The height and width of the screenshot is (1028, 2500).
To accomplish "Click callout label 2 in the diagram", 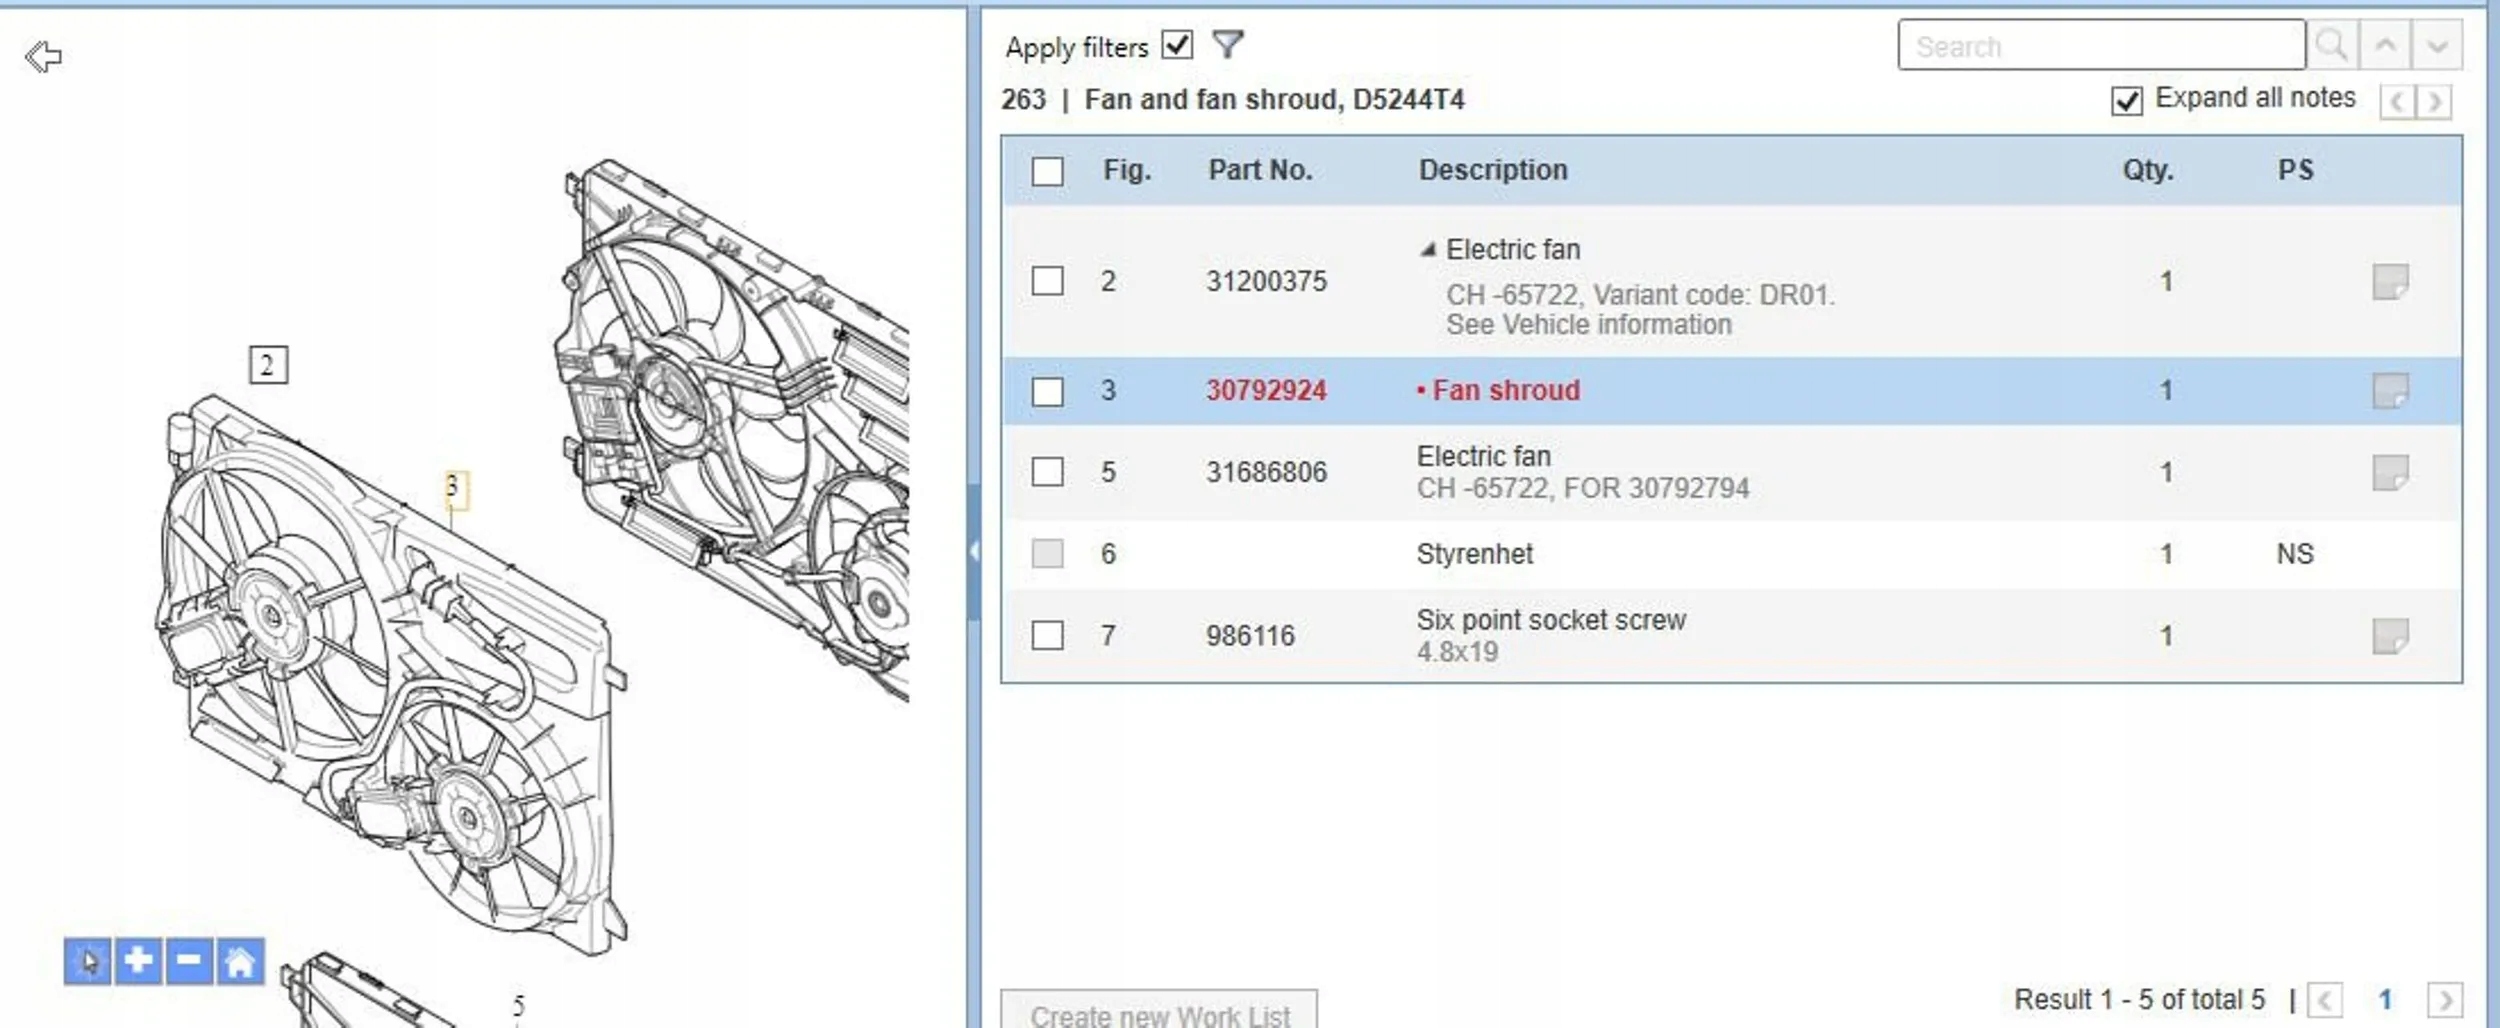I will point(268,365).
